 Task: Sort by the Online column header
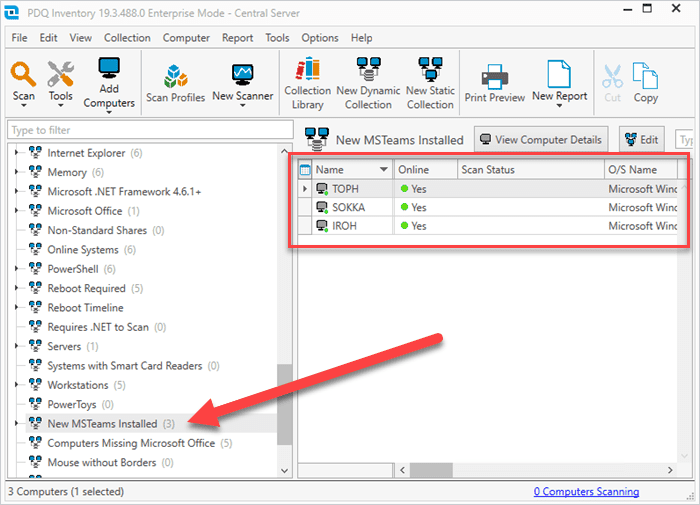(425, 170)
